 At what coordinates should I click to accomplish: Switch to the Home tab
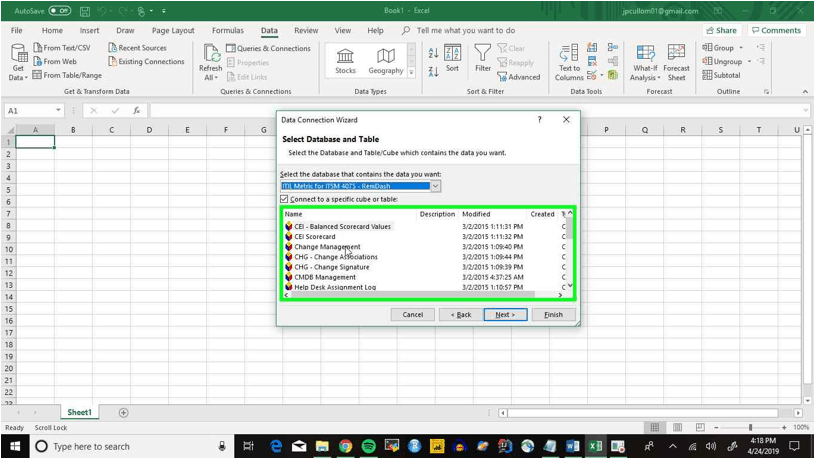tap(52, 30)
